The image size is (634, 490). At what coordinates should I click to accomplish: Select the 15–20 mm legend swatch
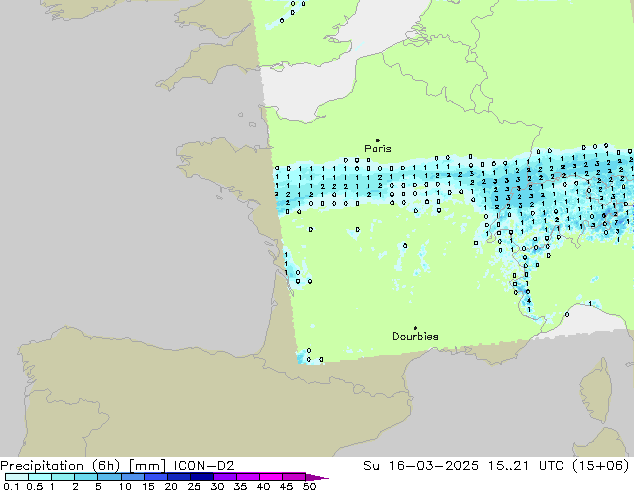pos(155,477)
